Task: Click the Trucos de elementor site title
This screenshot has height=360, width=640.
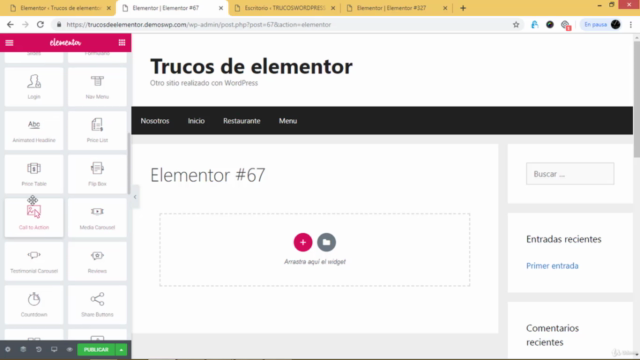Action: (x=251, y=67)
